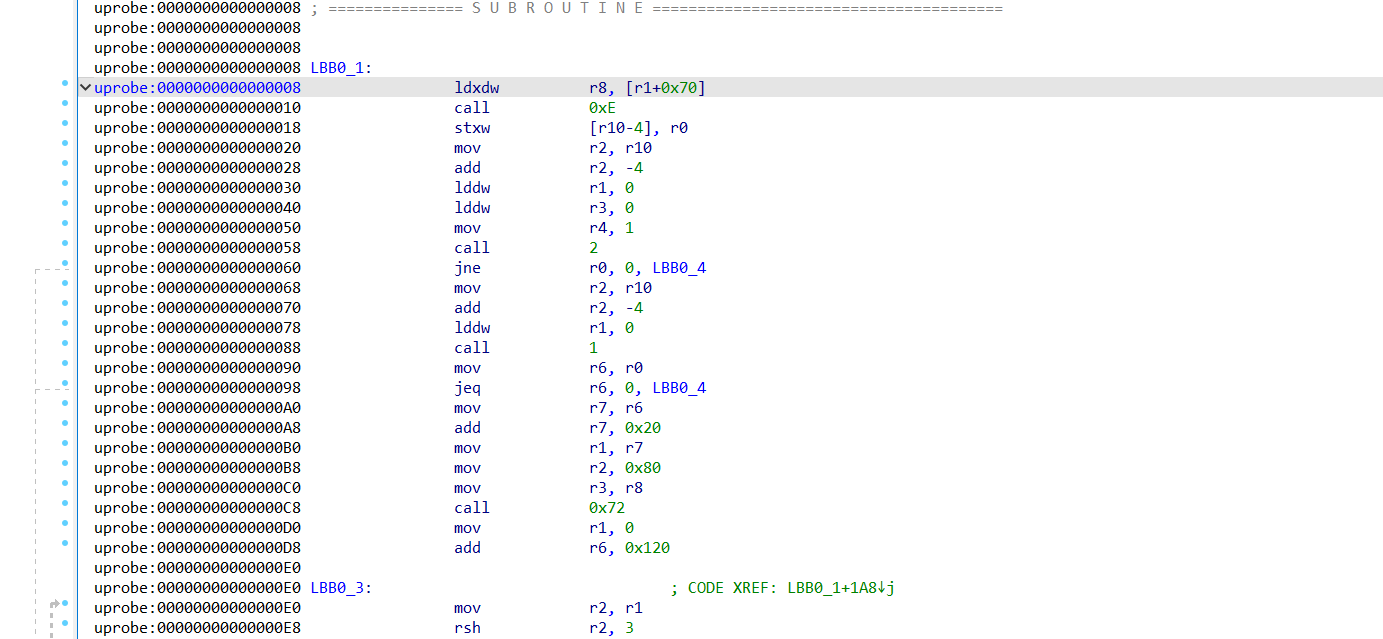Click operand r6, 0x120
This screenshot has height=639, width=1383.
[x=629, y=548]
